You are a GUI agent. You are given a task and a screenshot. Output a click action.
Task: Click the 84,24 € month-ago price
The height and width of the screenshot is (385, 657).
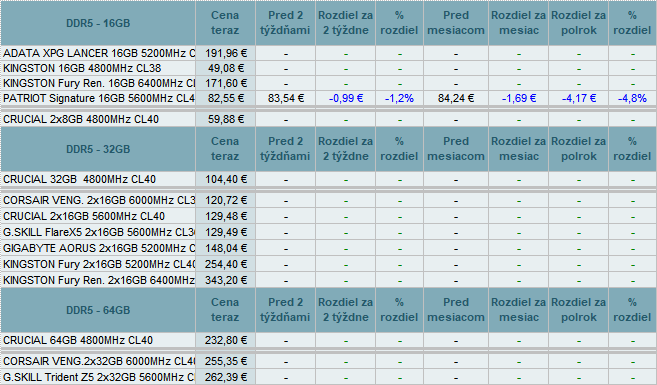pos(456,98)
